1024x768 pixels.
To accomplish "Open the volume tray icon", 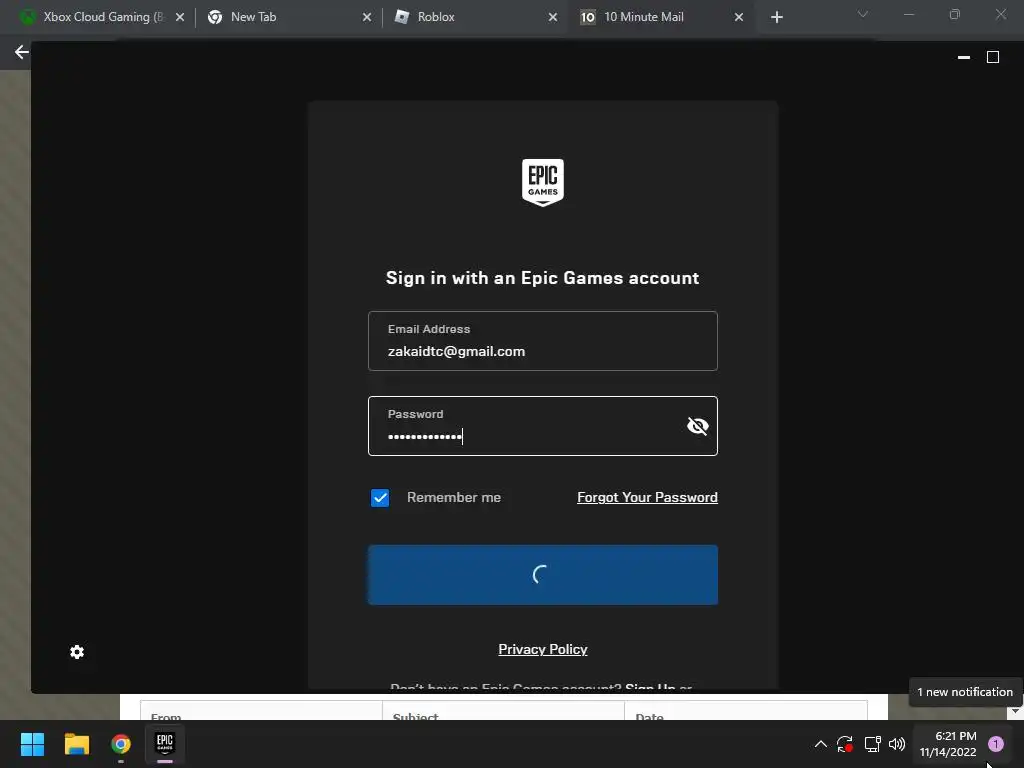I will pyautogui.click(x=897, y=744).
